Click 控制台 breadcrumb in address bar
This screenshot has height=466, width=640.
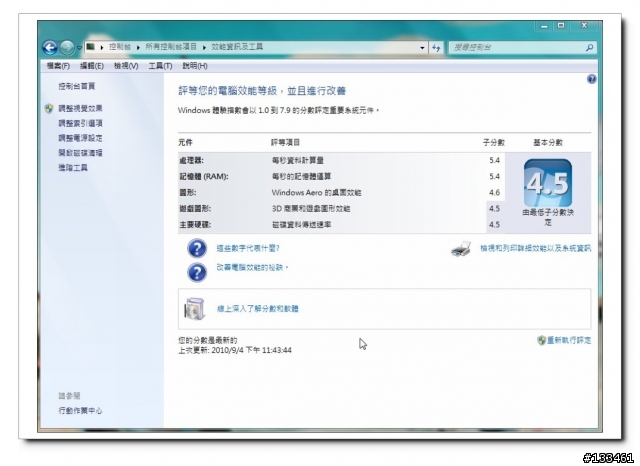(x=120, y=47)
